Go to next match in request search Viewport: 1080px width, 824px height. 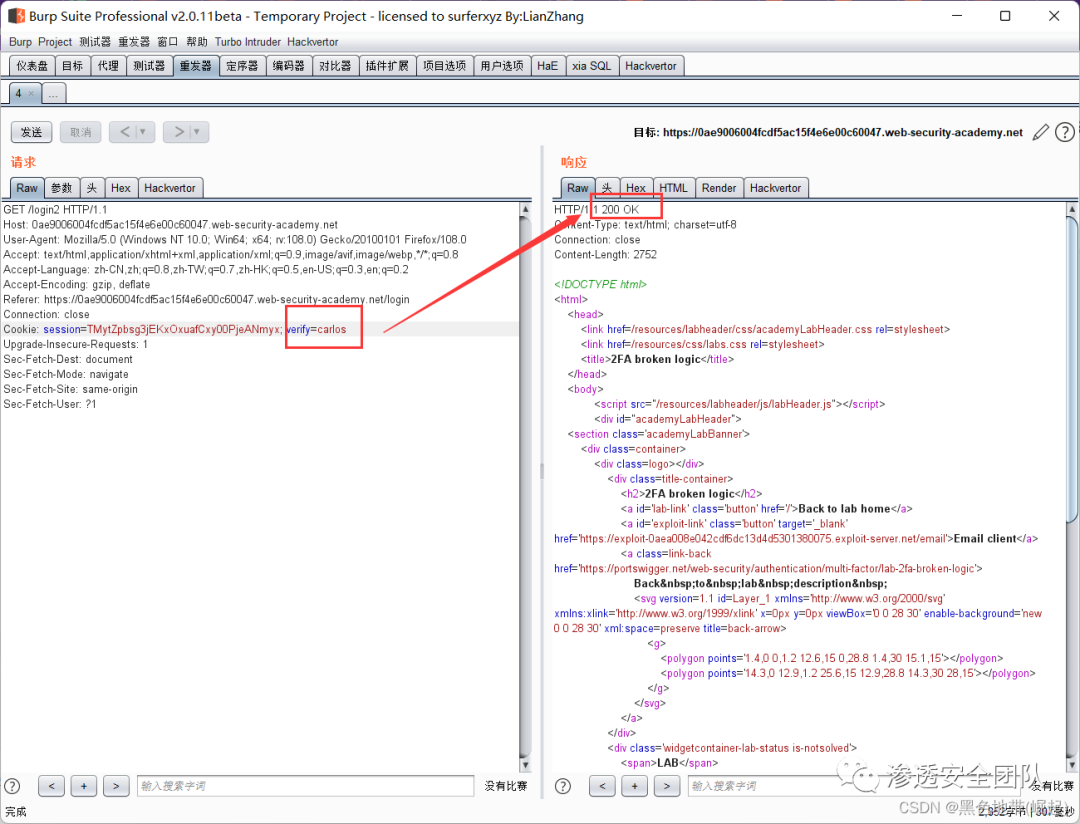116,786
